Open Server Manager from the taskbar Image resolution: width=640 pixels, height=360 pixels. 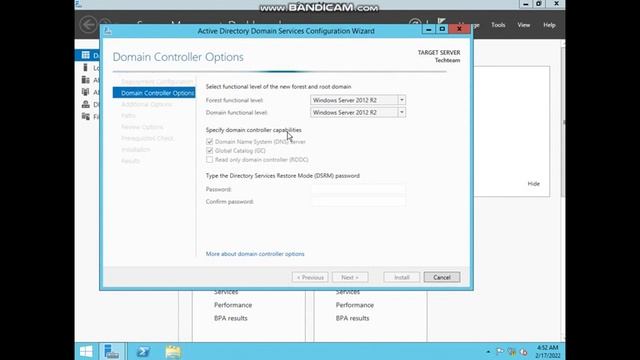tap(111, 351)
